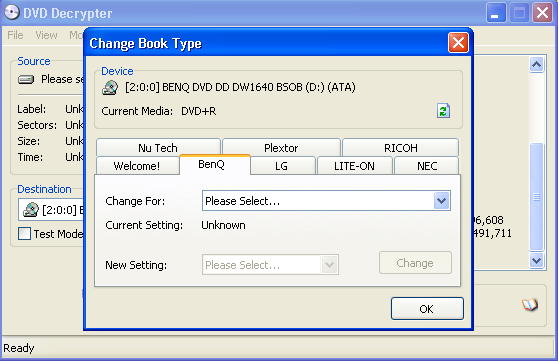Click the Source drive icon in main window
The image size is (558, 361).
click(x=26, y=79)
